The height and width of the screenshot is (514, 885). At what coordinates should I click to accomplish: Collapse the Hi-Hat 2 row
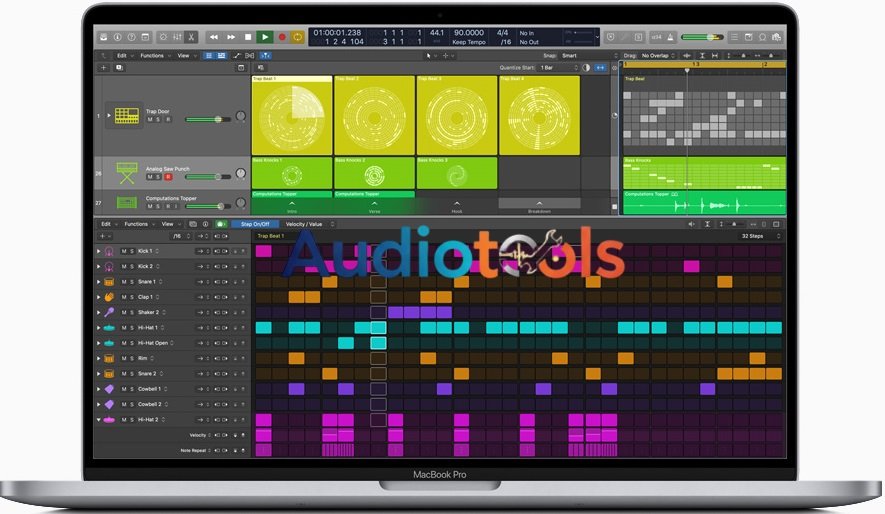pos(99,420)
